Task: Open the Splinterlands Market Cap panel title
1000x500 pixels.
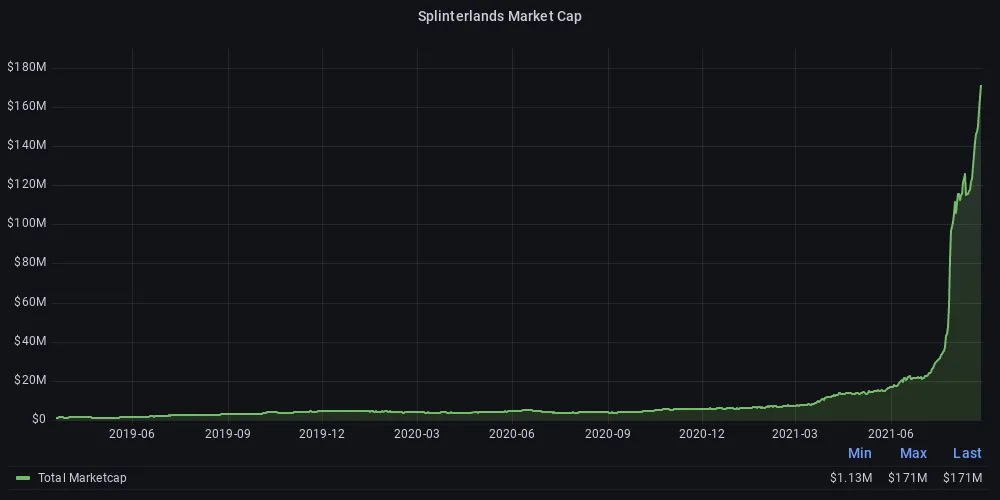Action: click(499, 17)
